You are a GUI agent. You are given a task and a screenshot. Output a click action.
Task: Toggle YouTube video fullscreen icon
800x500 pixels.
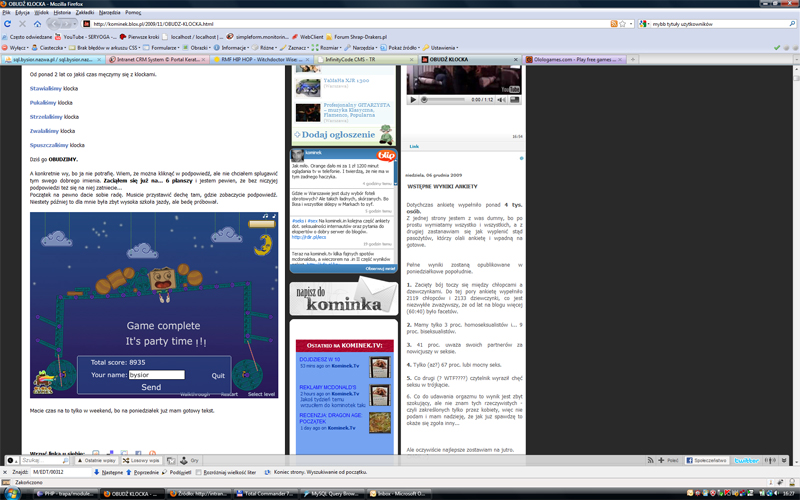point(515,100)
